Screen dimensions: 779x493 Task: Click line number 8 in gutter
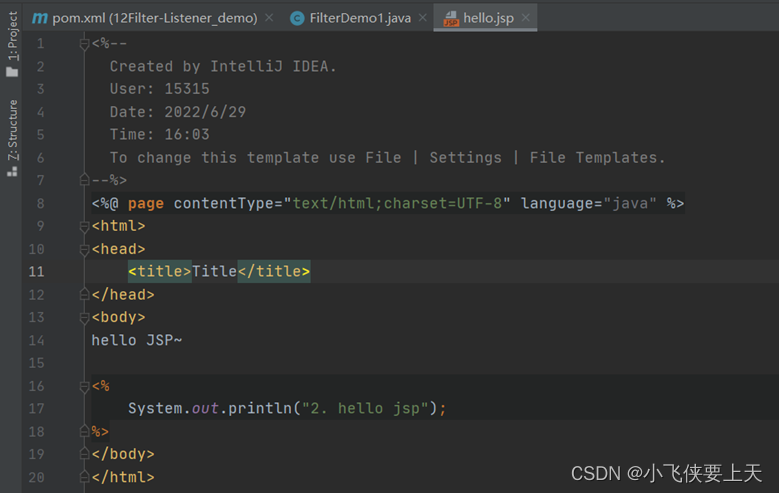[40, 203]
